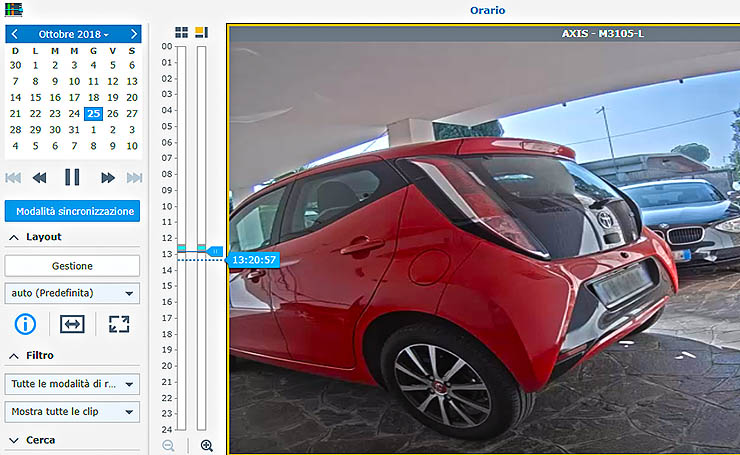This screenshot has height=455, width=740.
Task: Click the 13:20:57 timeline marker
Action: click(254, 259)
